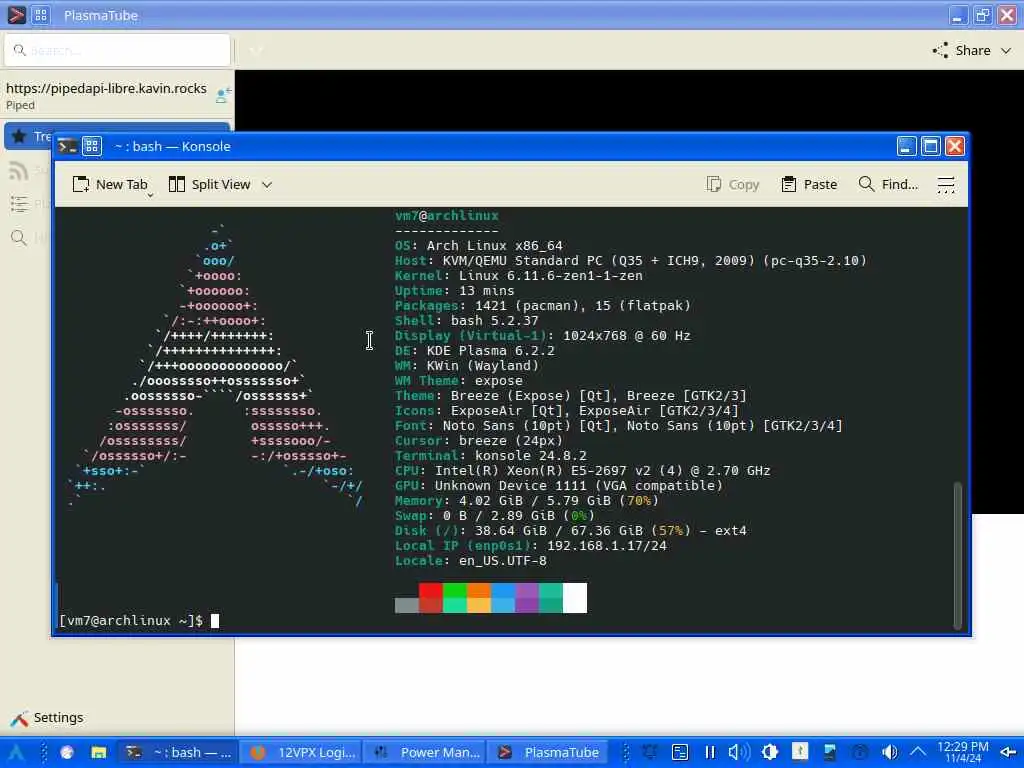Switch to the Power Management taskbar entry
This screenshot has height=768, width=1024.
[425, 752]
